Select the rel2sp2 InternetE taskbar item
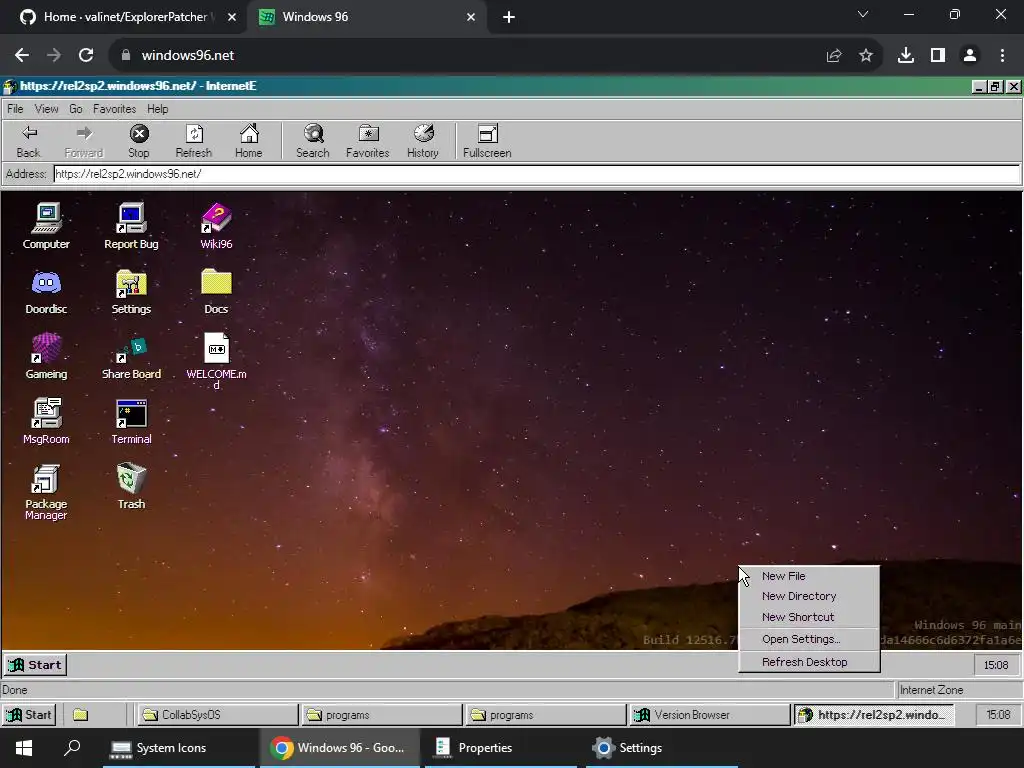The image size is (1024, 768). click(874, 715)
